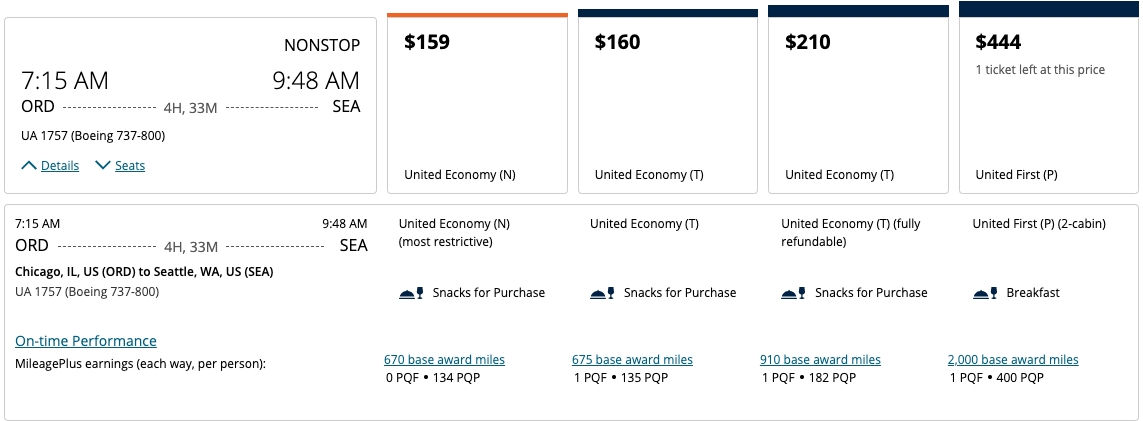1143x421 pixels.
Task: Click the Chicago to Seattle route text
Action: point(144,272)
